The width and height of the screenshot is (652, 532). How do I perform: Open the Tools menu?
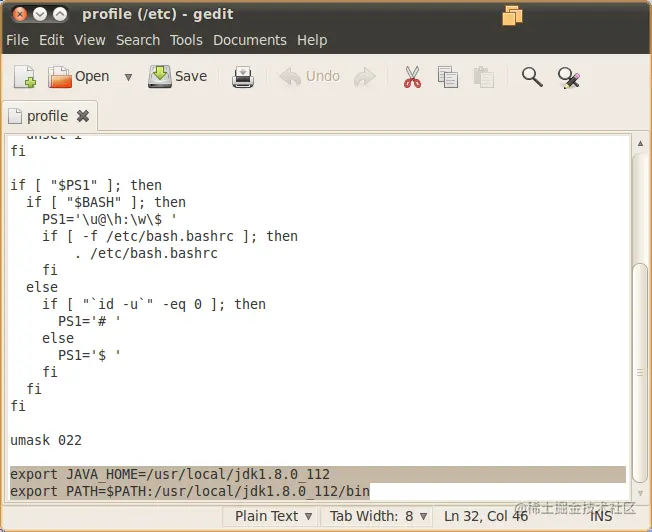tap(186, 40)
